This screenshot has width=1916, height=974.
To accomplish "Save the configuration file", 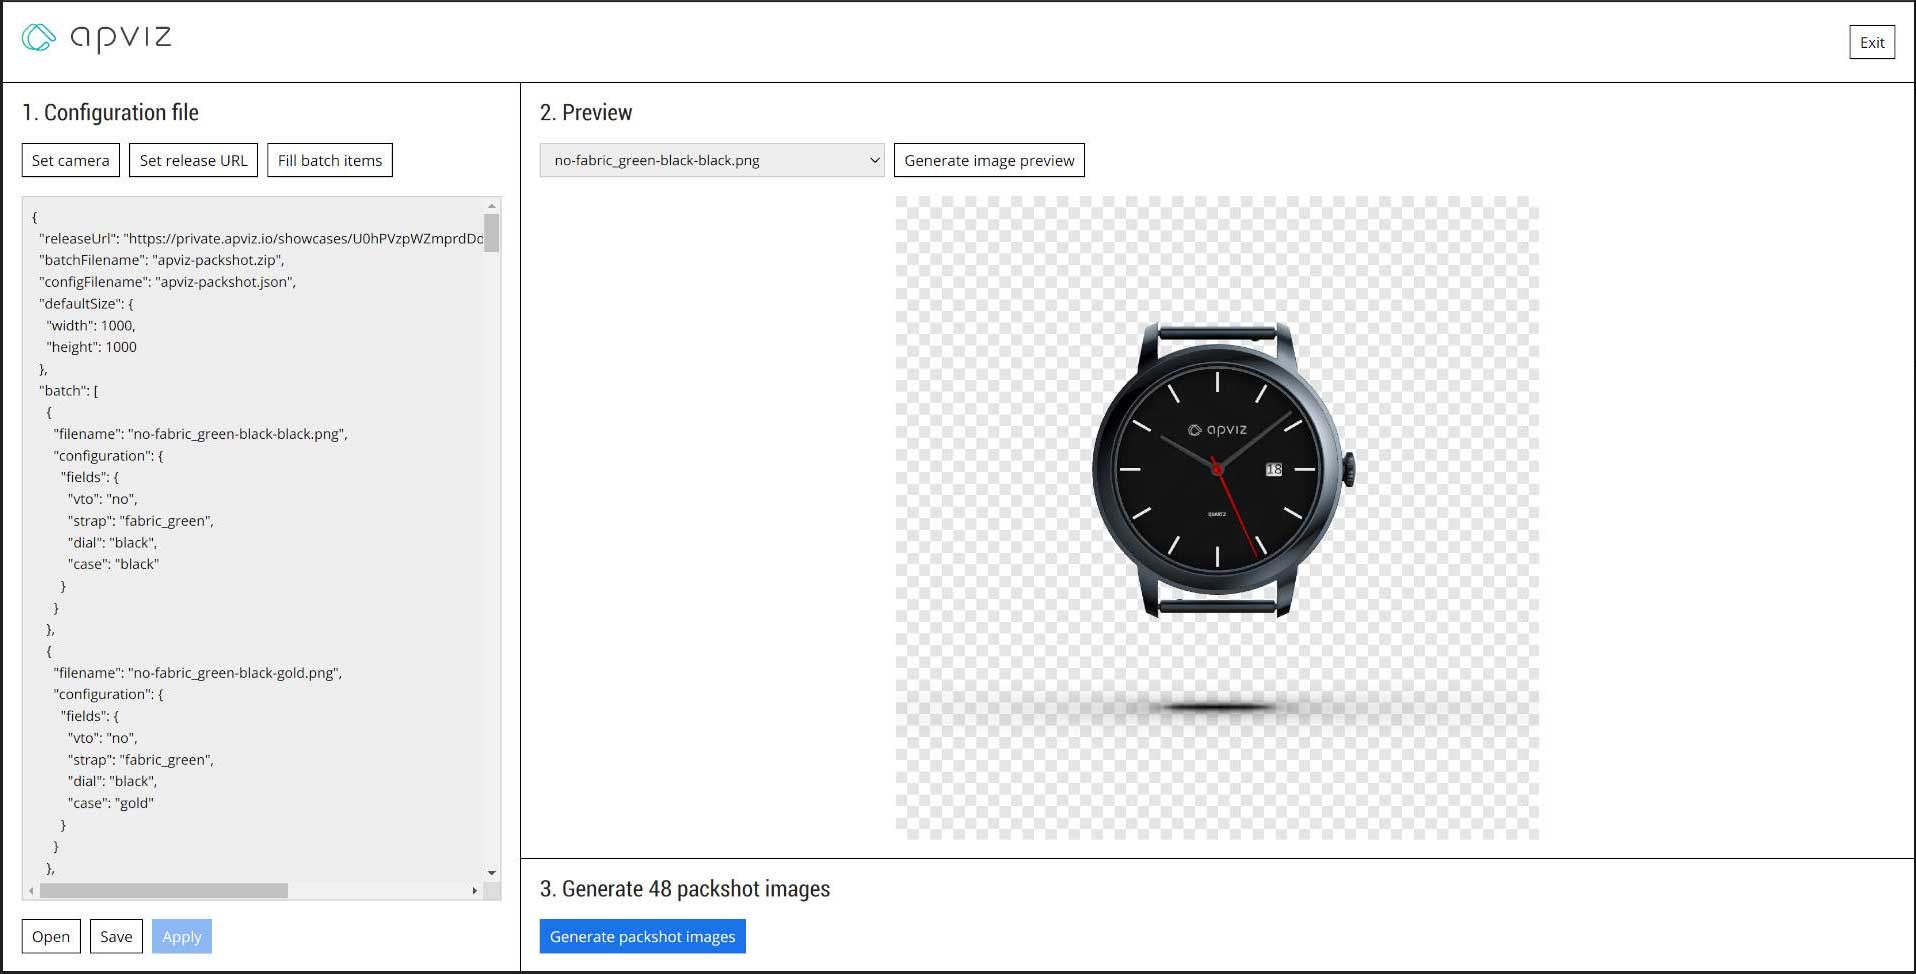I will pyautogui.click(x=116, y=936).
